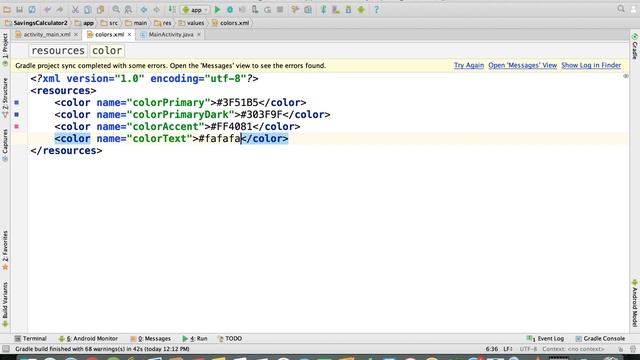
Task: Click the colorPrimaryDark gutter color swatch
Action: [x=17, y=114]
